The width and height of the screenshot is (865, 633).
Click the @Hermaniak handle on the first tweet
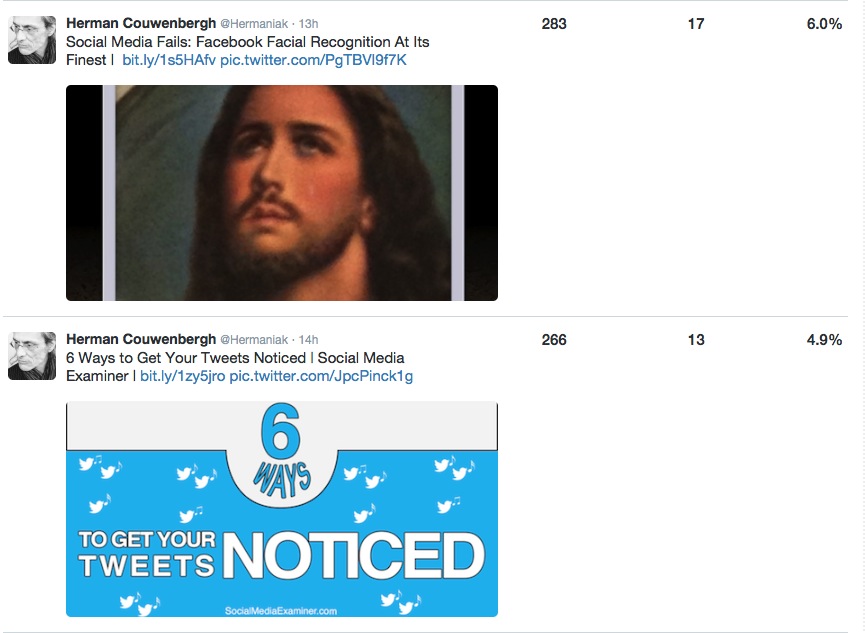[x=254, y=24]
